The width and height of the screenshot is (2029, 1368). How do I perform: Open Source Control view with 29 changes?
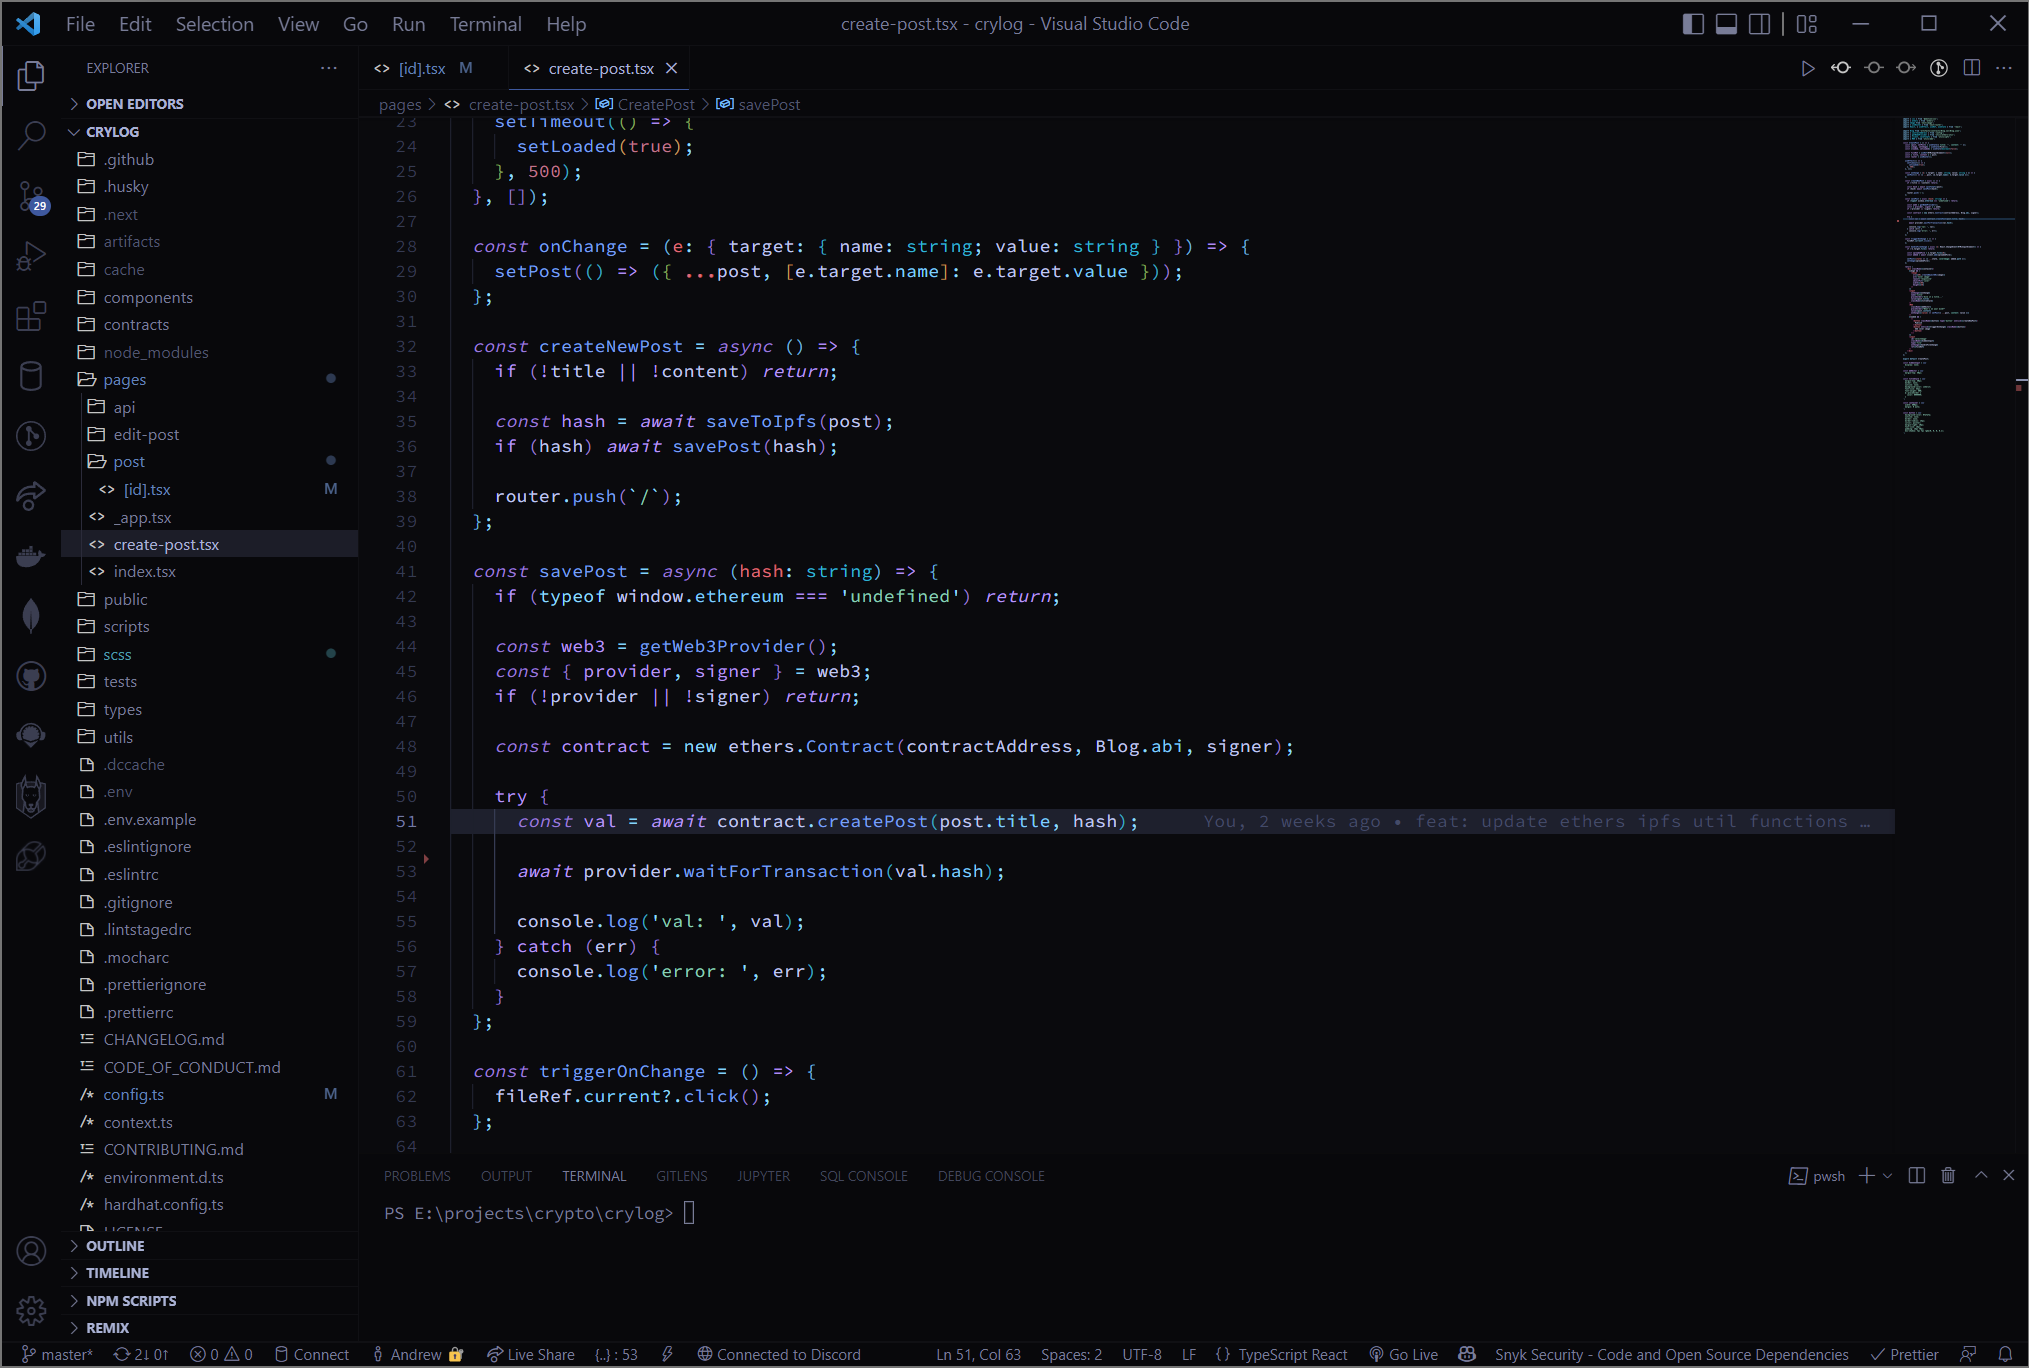tap(31, 196)
